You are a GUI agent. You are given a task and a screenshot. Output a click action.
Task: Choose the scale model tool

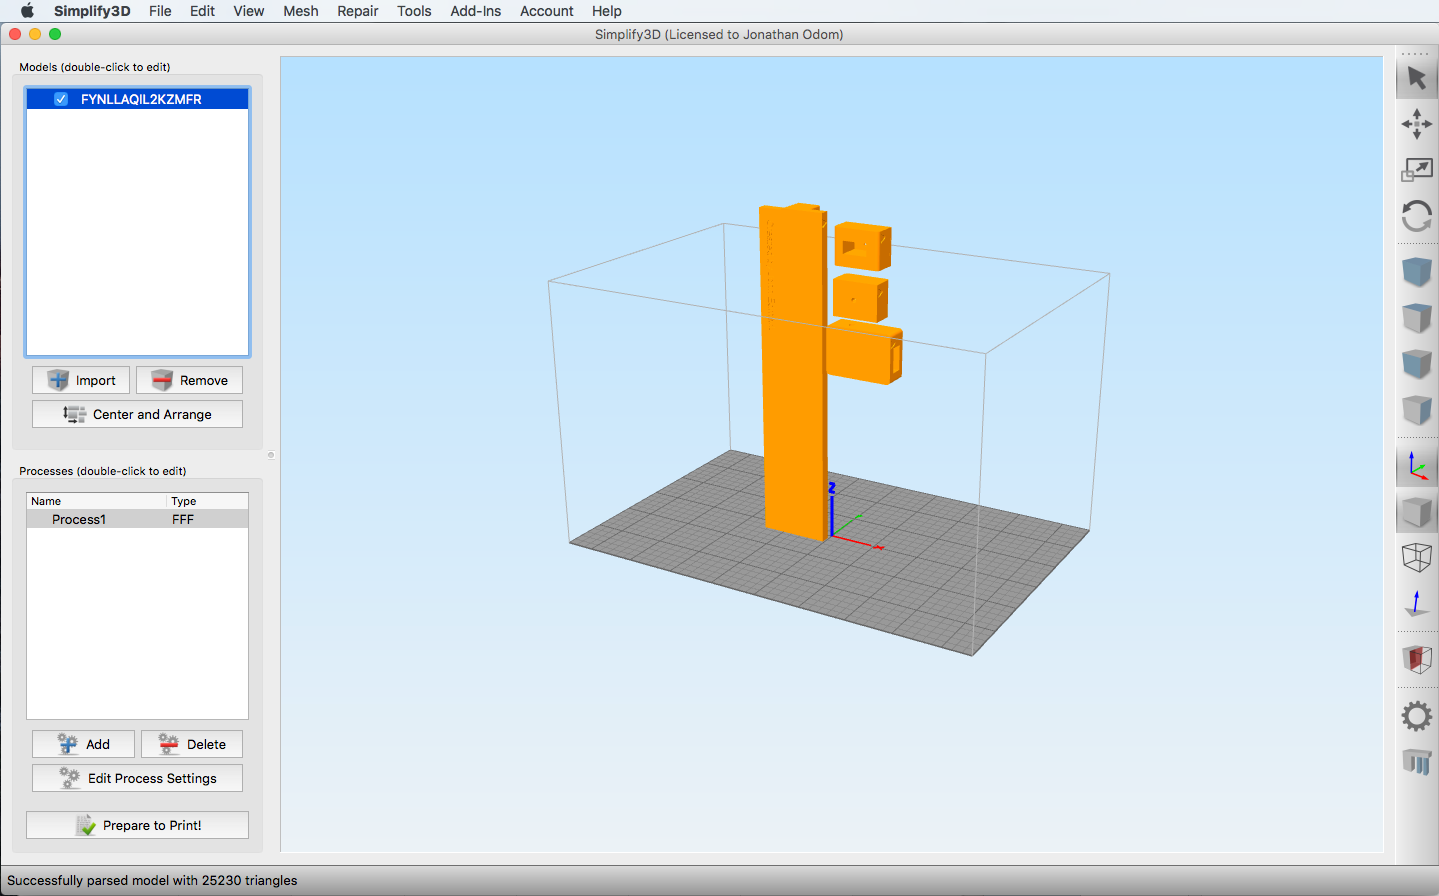(1416, 170)
